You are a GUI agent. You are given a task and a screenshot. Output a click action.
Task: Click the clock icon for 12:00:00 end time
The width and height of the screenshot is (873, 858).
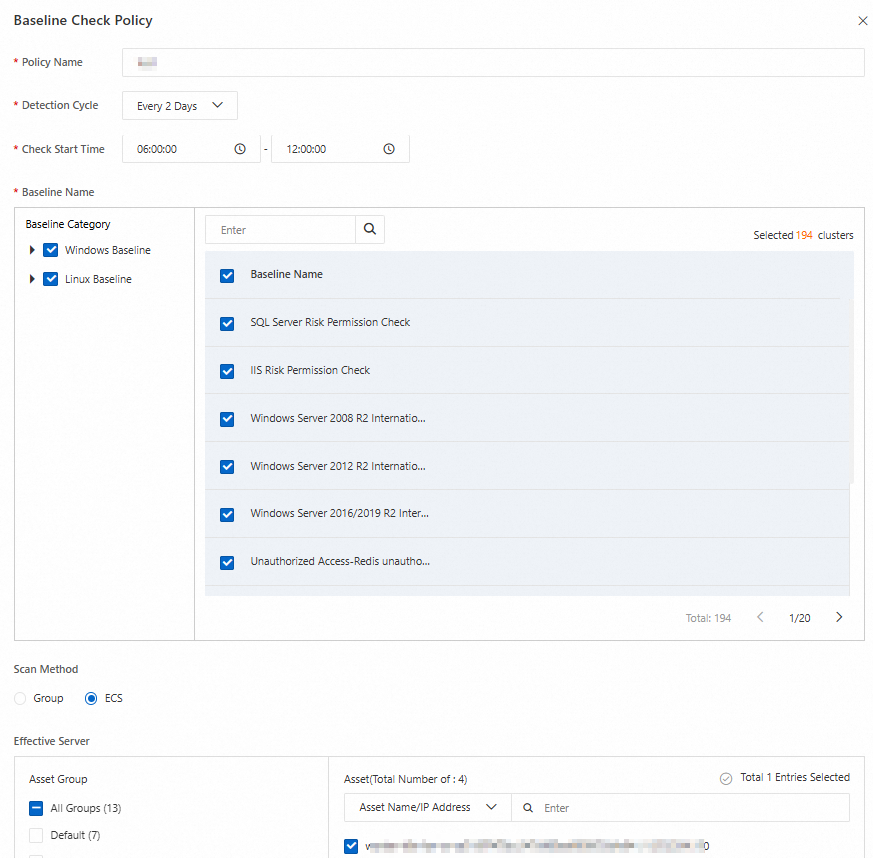pyautogui.click(x=389, y=149)
